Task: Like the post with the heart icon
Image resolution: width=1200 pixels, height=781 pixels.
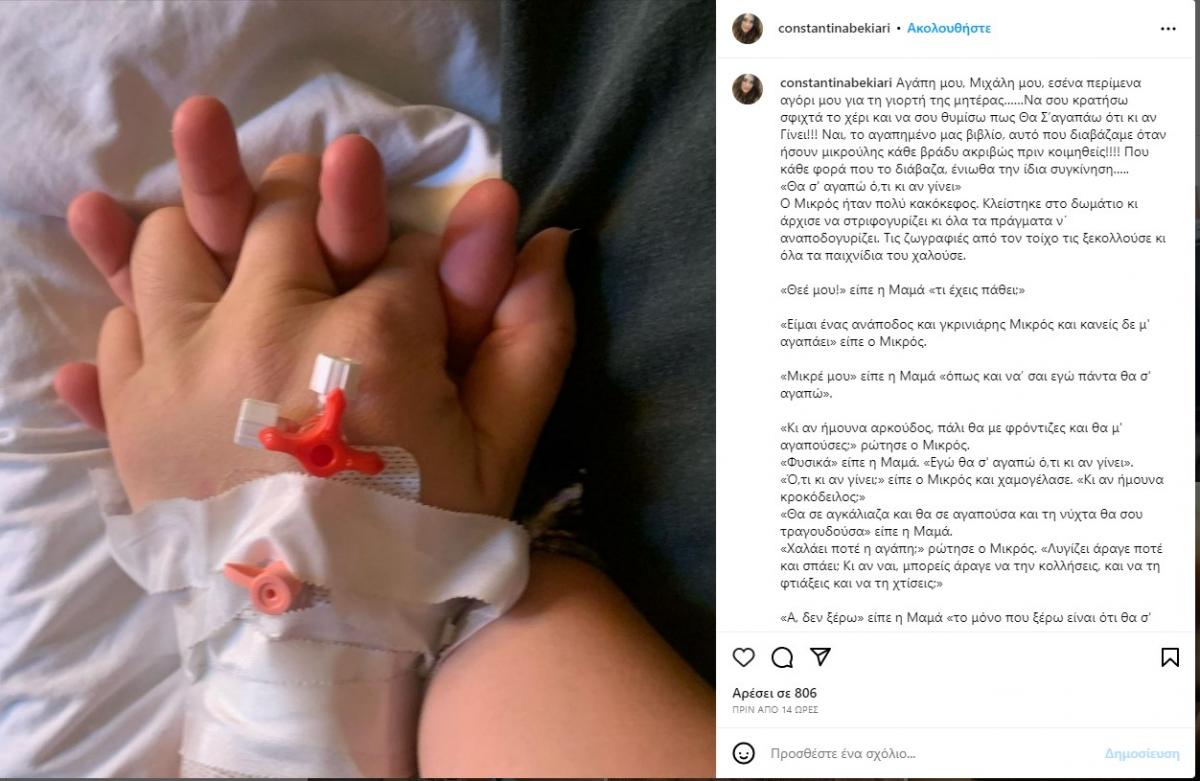Action: (743, 657)
